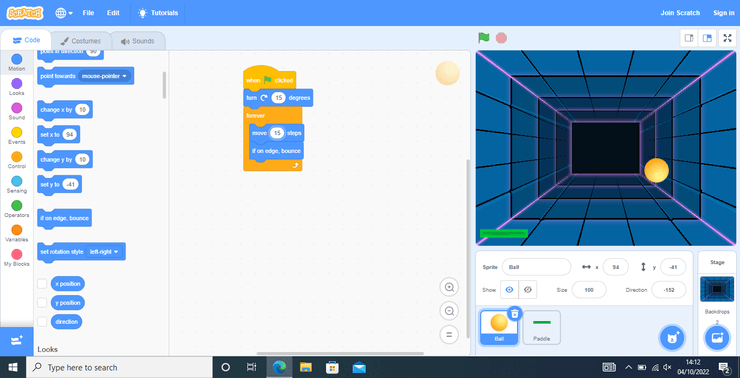740x378 pixels.
Task: Open the language globe dropdown
Action: (64, 13)
